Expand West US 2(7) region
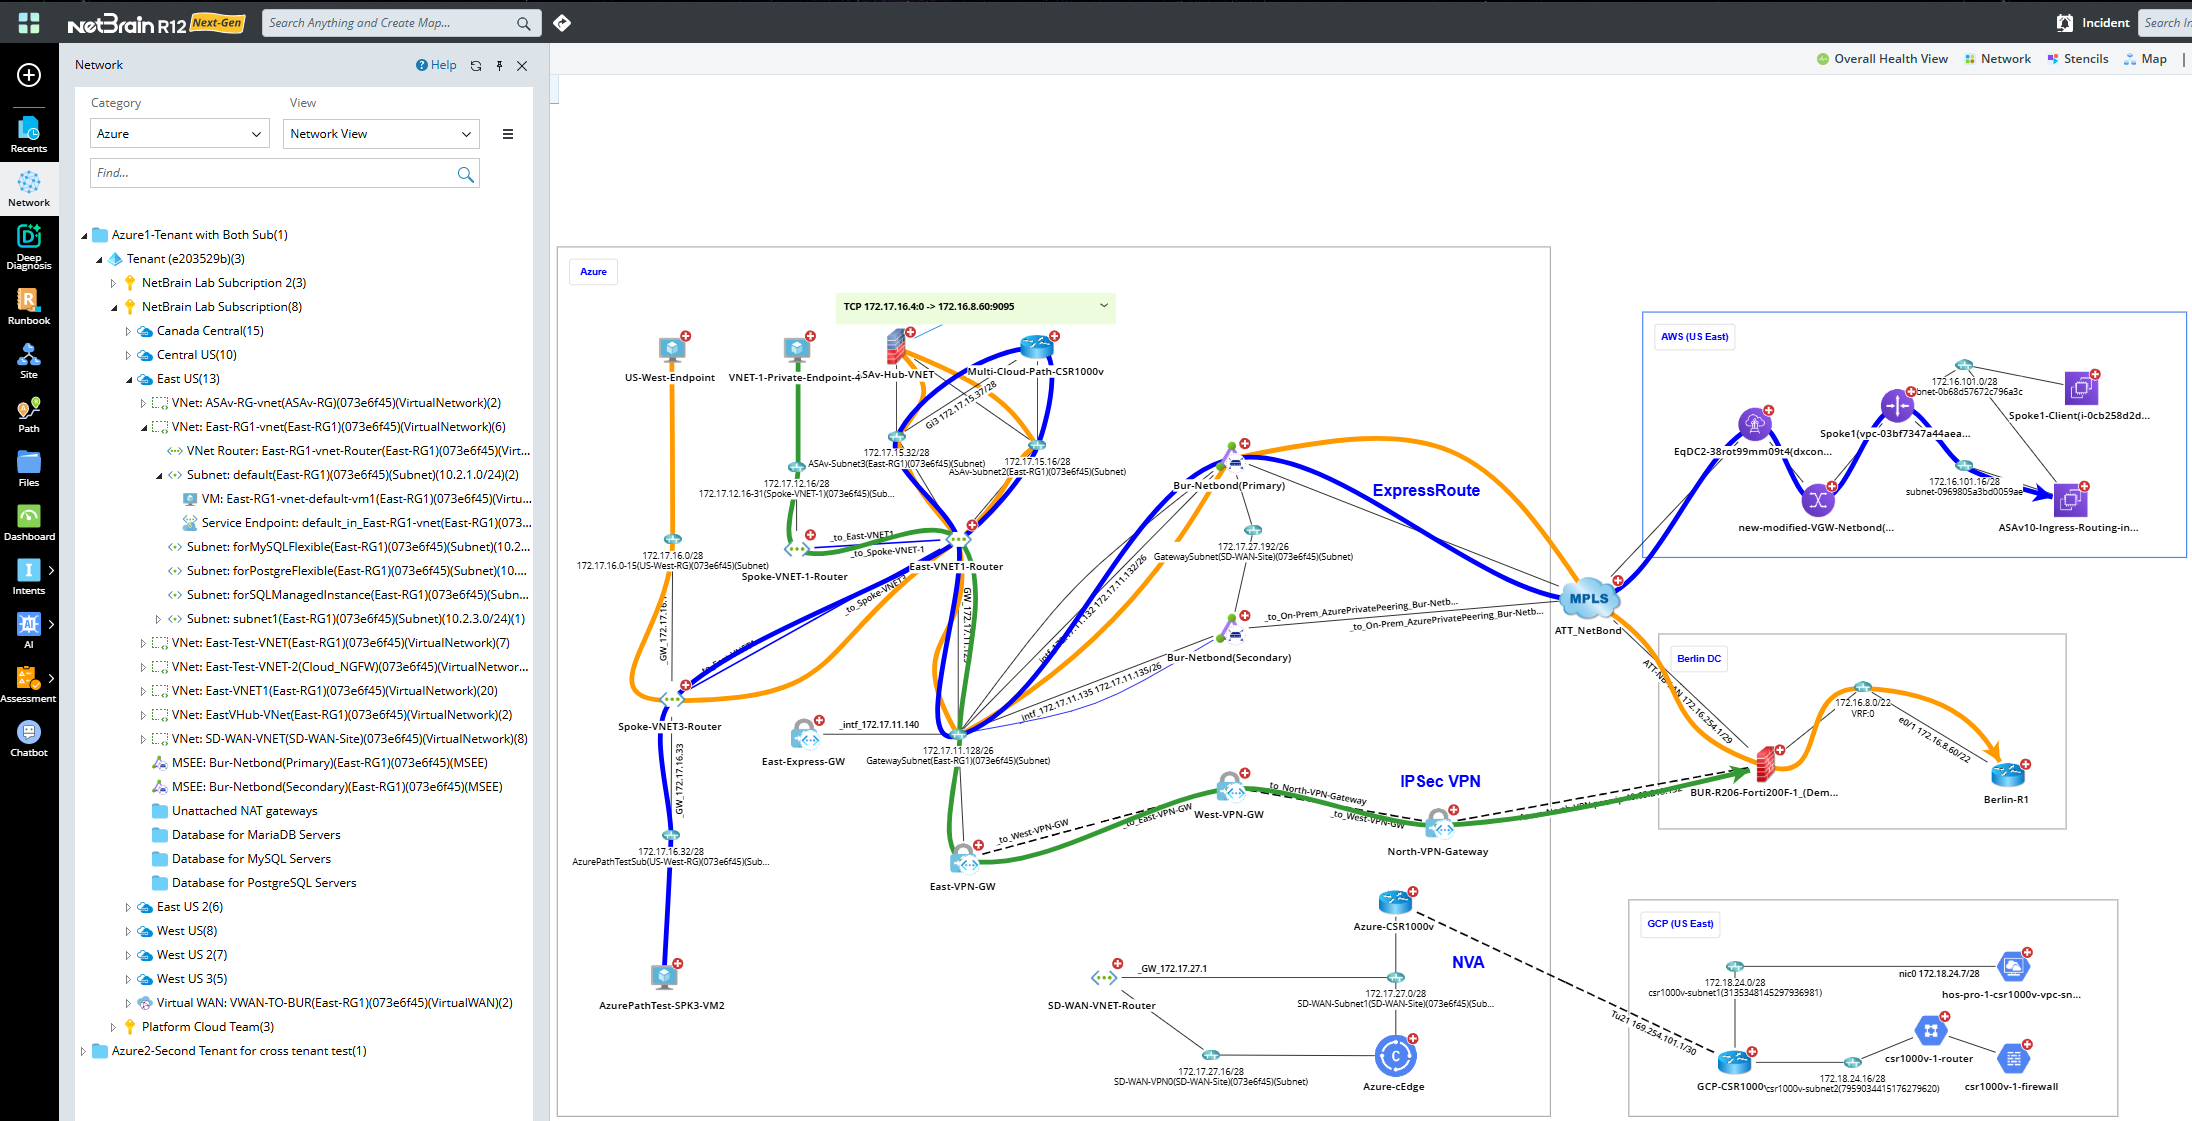The height and width of the screenshot is (1121, 2192). pyautogui.click(x=128, y=956)
